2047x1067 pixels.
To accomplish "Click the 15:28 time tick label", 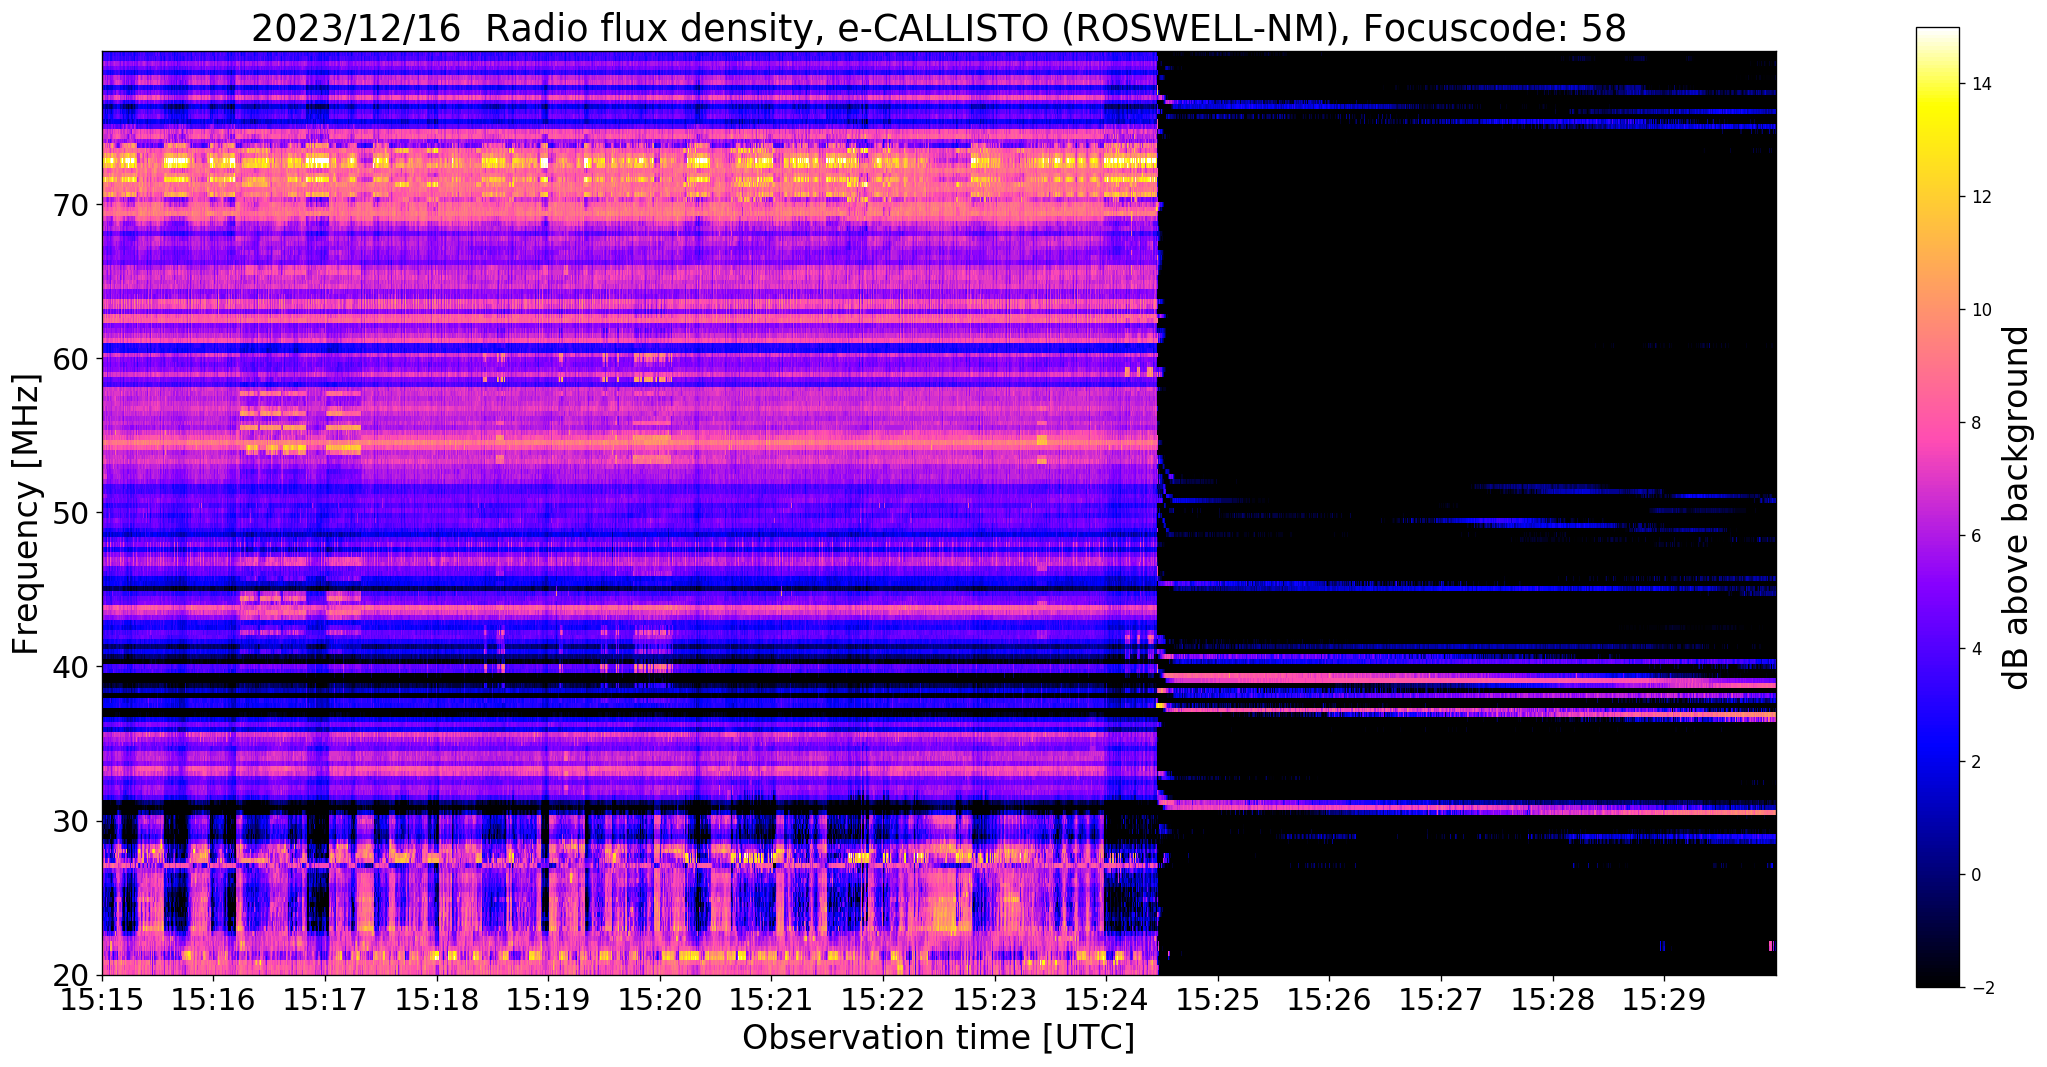I will coord(1553,998).
